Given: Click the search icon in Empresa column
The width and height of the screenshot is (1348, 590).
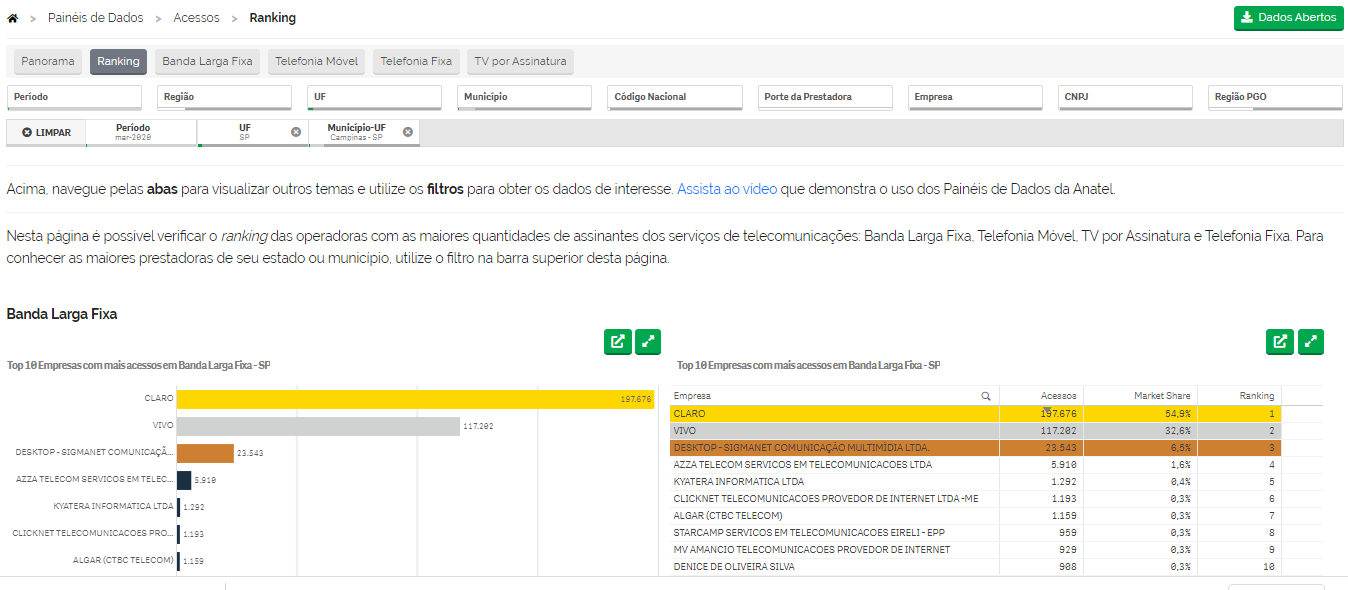Looking at the screenshot, I should (x=986, y=396).
